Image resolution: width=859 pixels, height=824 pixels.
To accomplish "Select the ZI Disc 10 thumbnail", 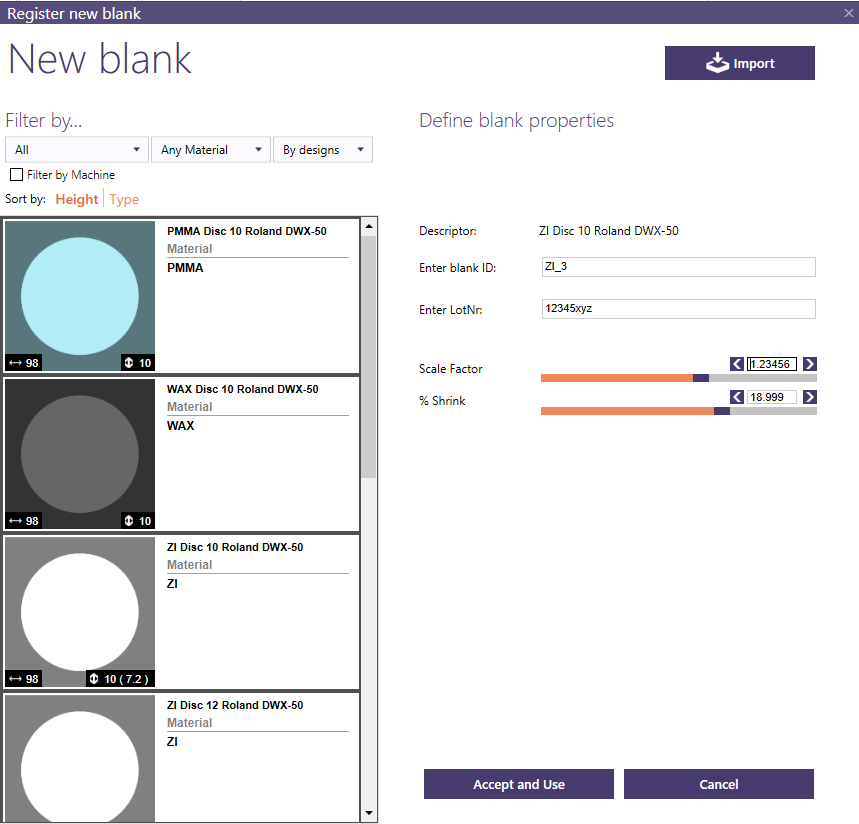I will pyautogui.click(x=80, y=612).
